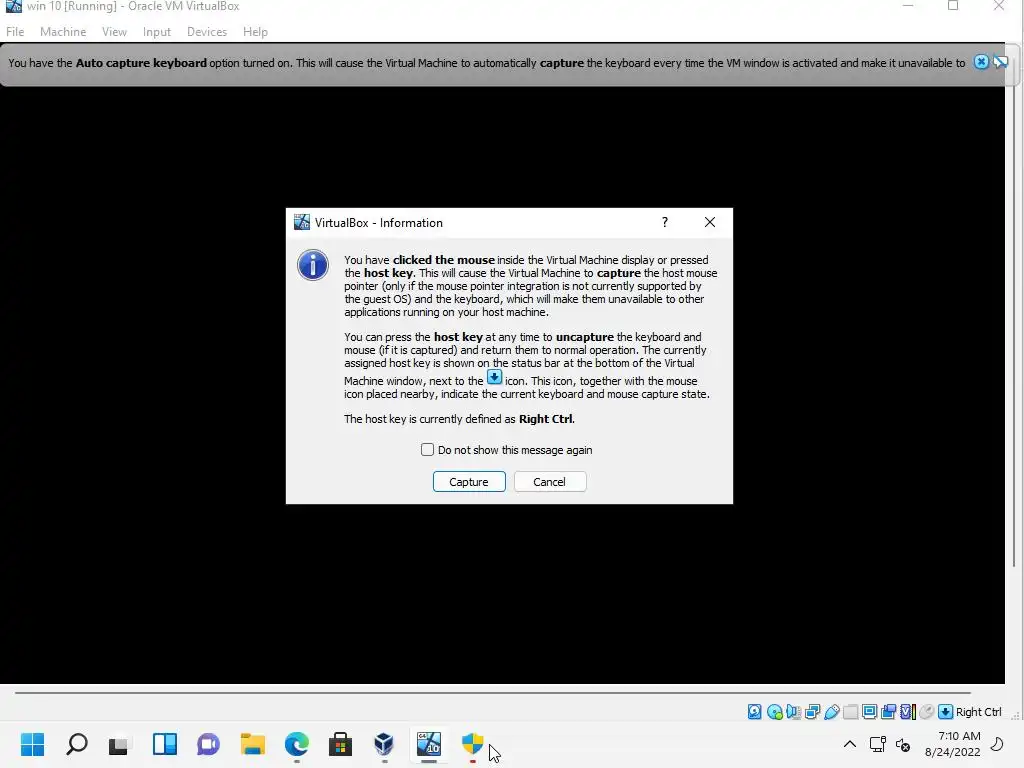Maximize the VirtualBox VM window
Viewport: 1024px width, 768px height.
[953, 6]
